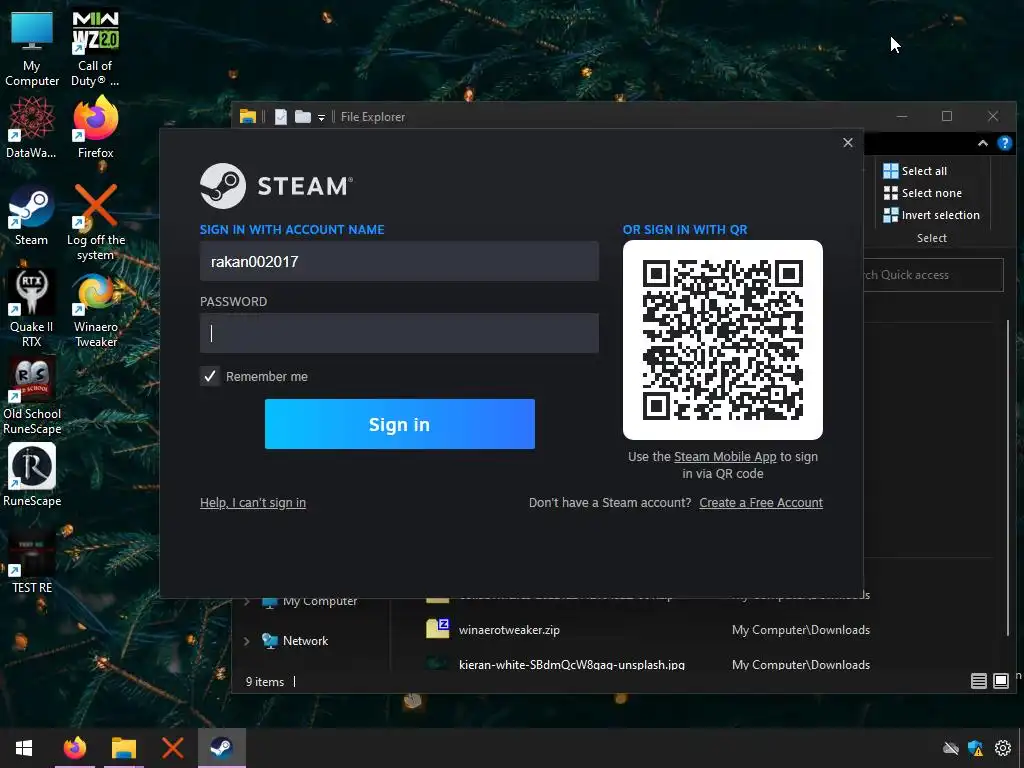Toggle the Remember me checkbox

pyautogui.click(x=210, y=376)
